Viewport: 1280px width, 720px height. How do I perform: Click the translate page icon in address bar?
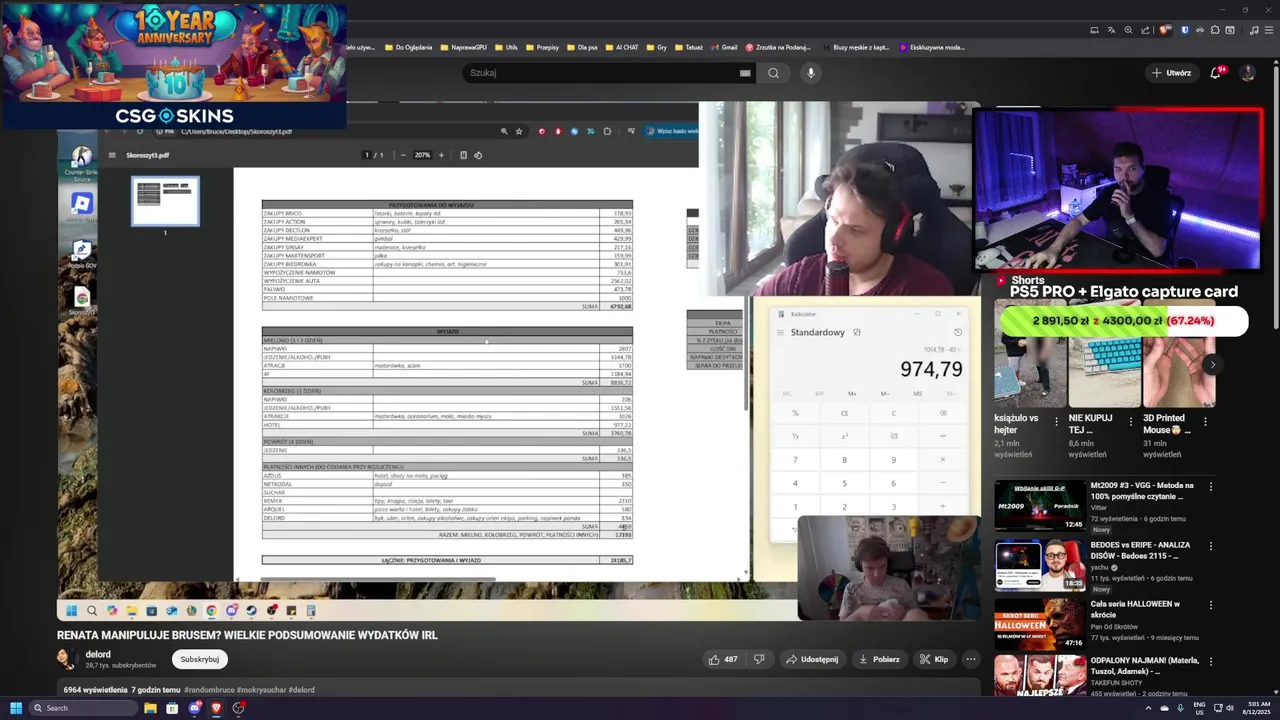1112,30
